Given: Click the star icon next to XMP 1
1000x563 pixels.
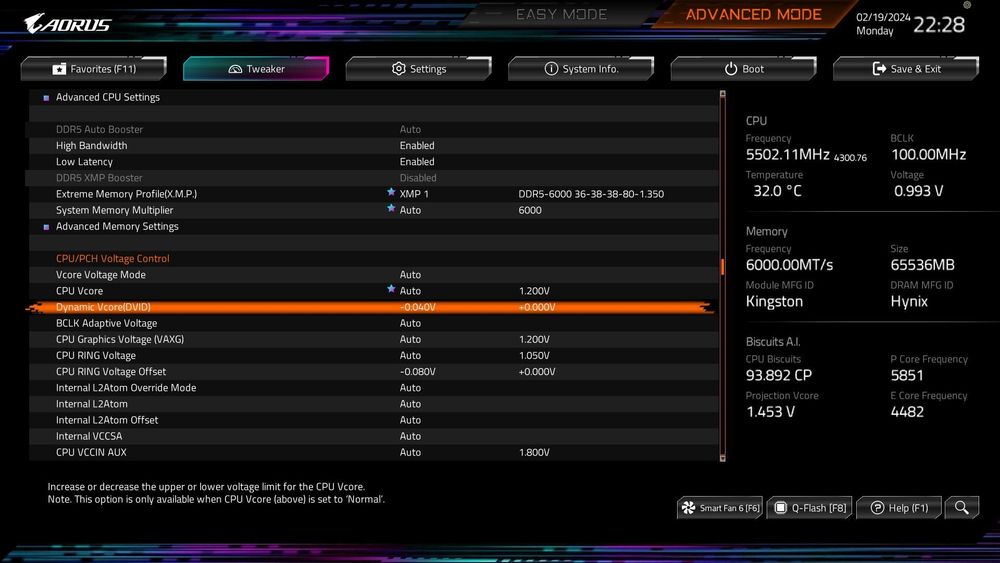Looking at the screenshot, I should [391, 193].
